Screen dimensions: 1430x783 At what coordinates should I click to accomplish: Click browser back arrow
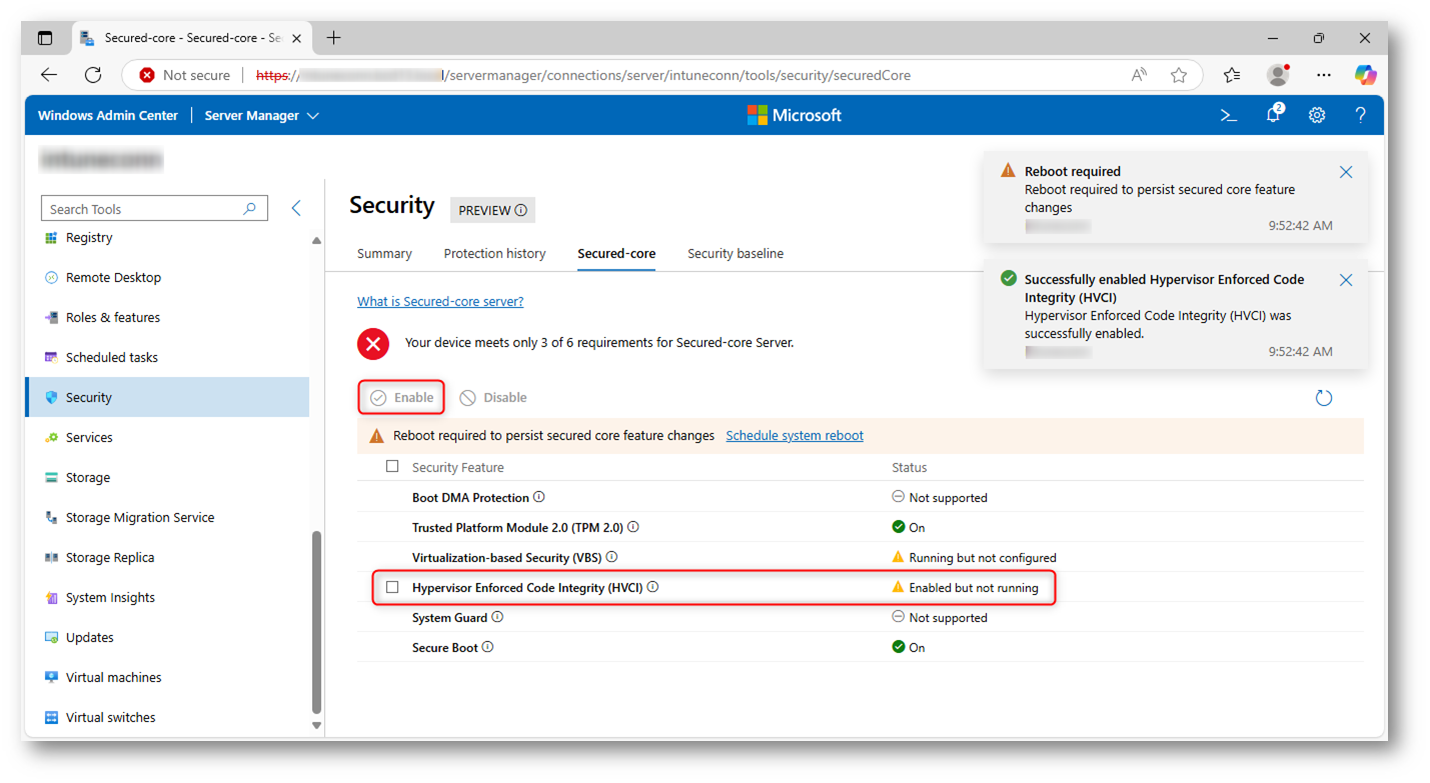[49, 75]
